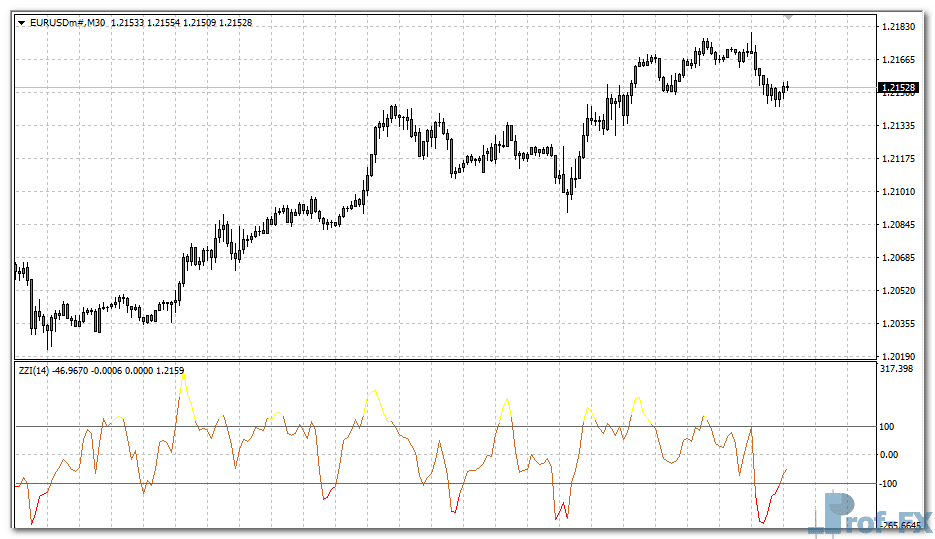This screenshot has width=935, height=539.
Task: Click the 1.21665 price axis value
Action: (897, 60)
